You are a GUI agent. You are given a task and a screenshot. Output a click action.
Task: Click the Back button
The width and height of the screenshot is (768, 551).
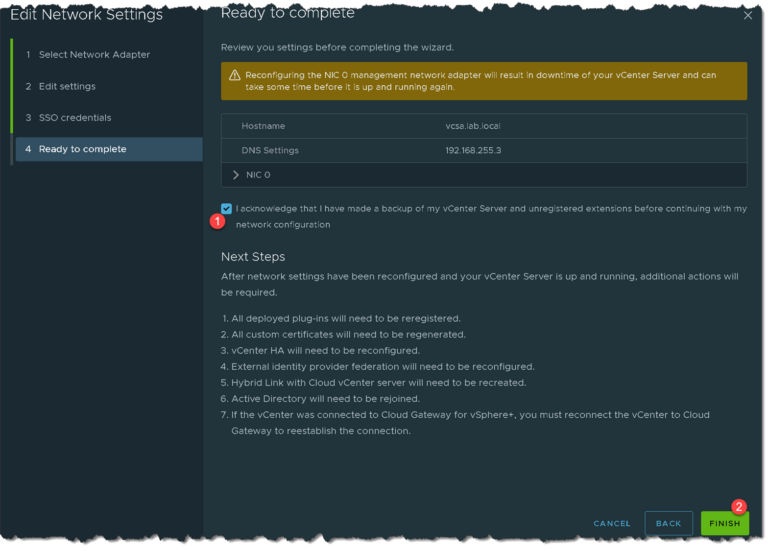click(668, 523)
